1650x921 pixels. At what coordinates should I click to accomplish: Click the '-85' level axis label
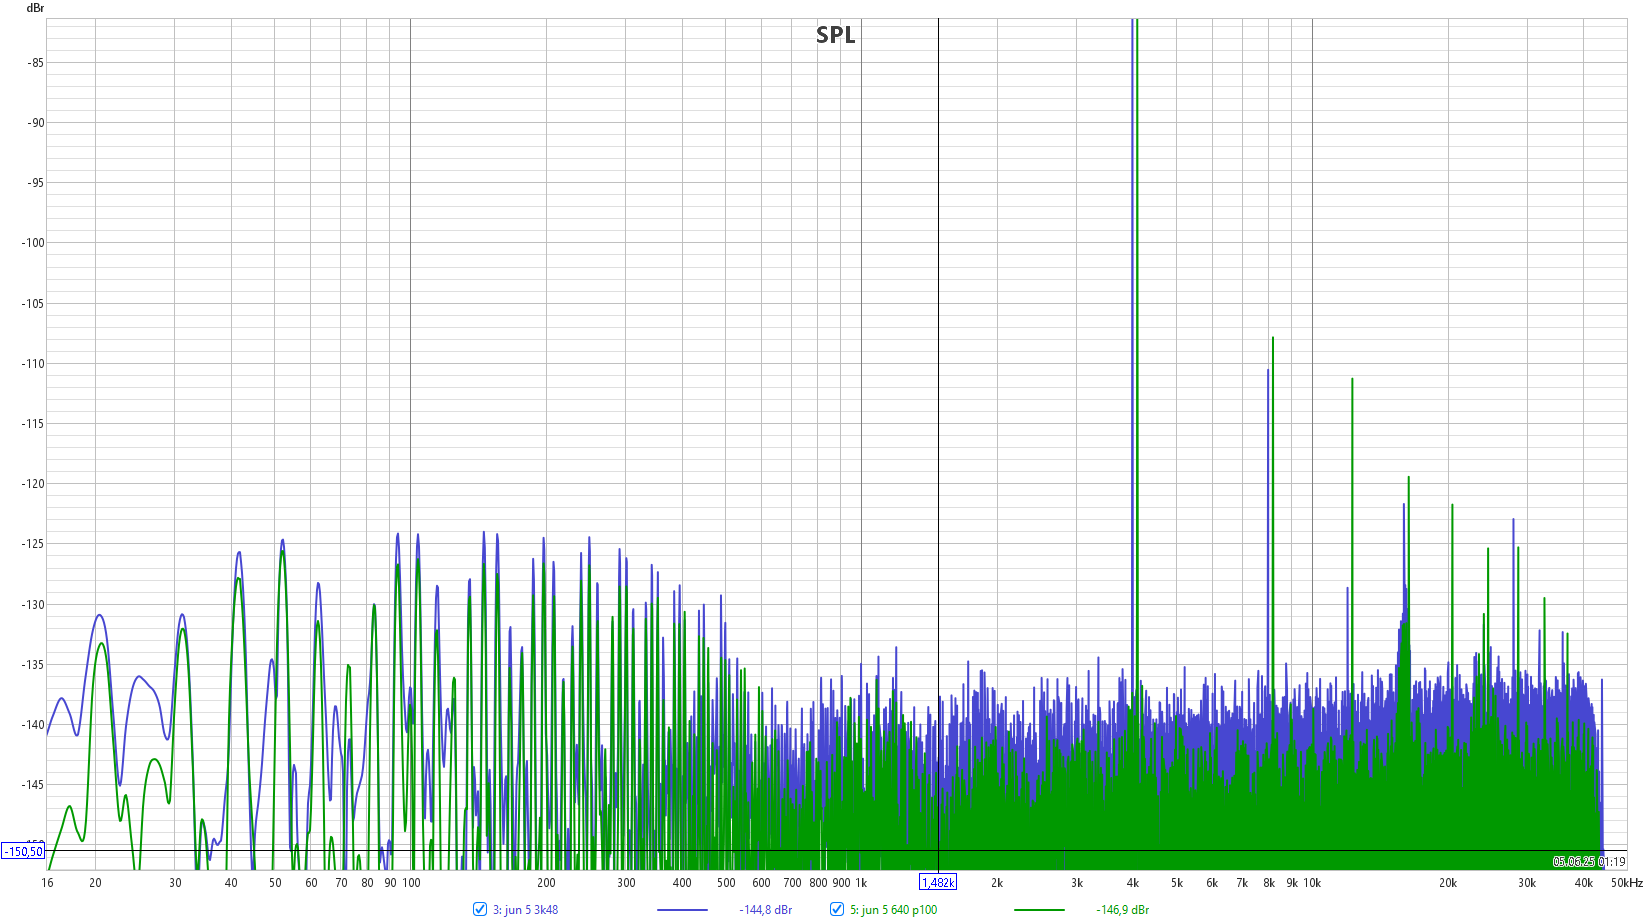(35, 62)
